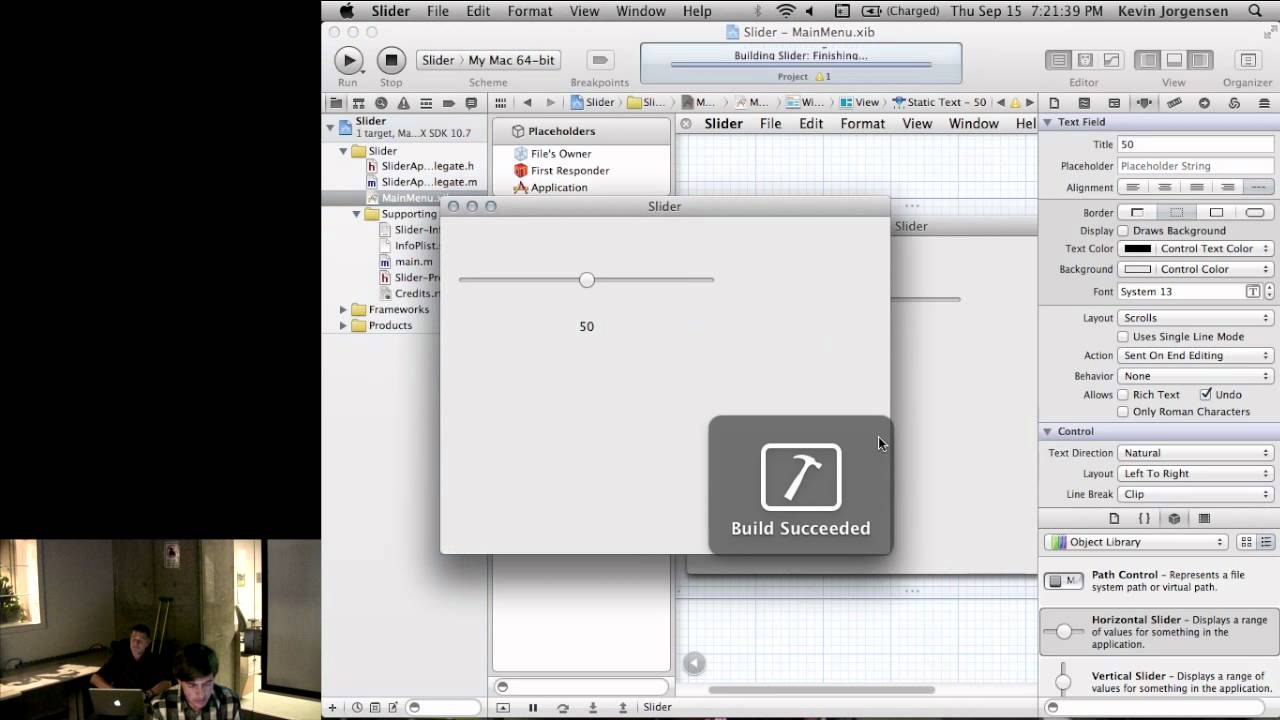Open the related files grid icon in jump bar
Viewport: 1280px width, 720px height.
(500, 103)
